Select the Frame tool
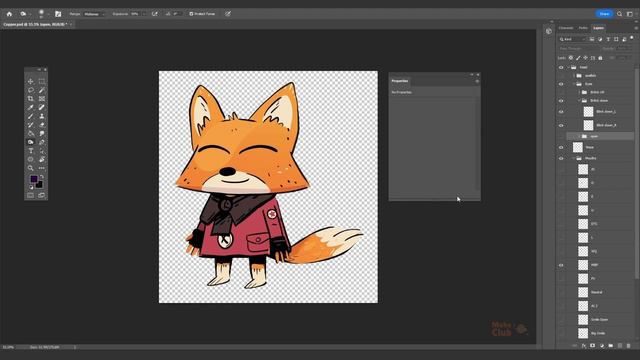This screenshot has width=640, height=360. pyautogui.click(x=42, y=99)
